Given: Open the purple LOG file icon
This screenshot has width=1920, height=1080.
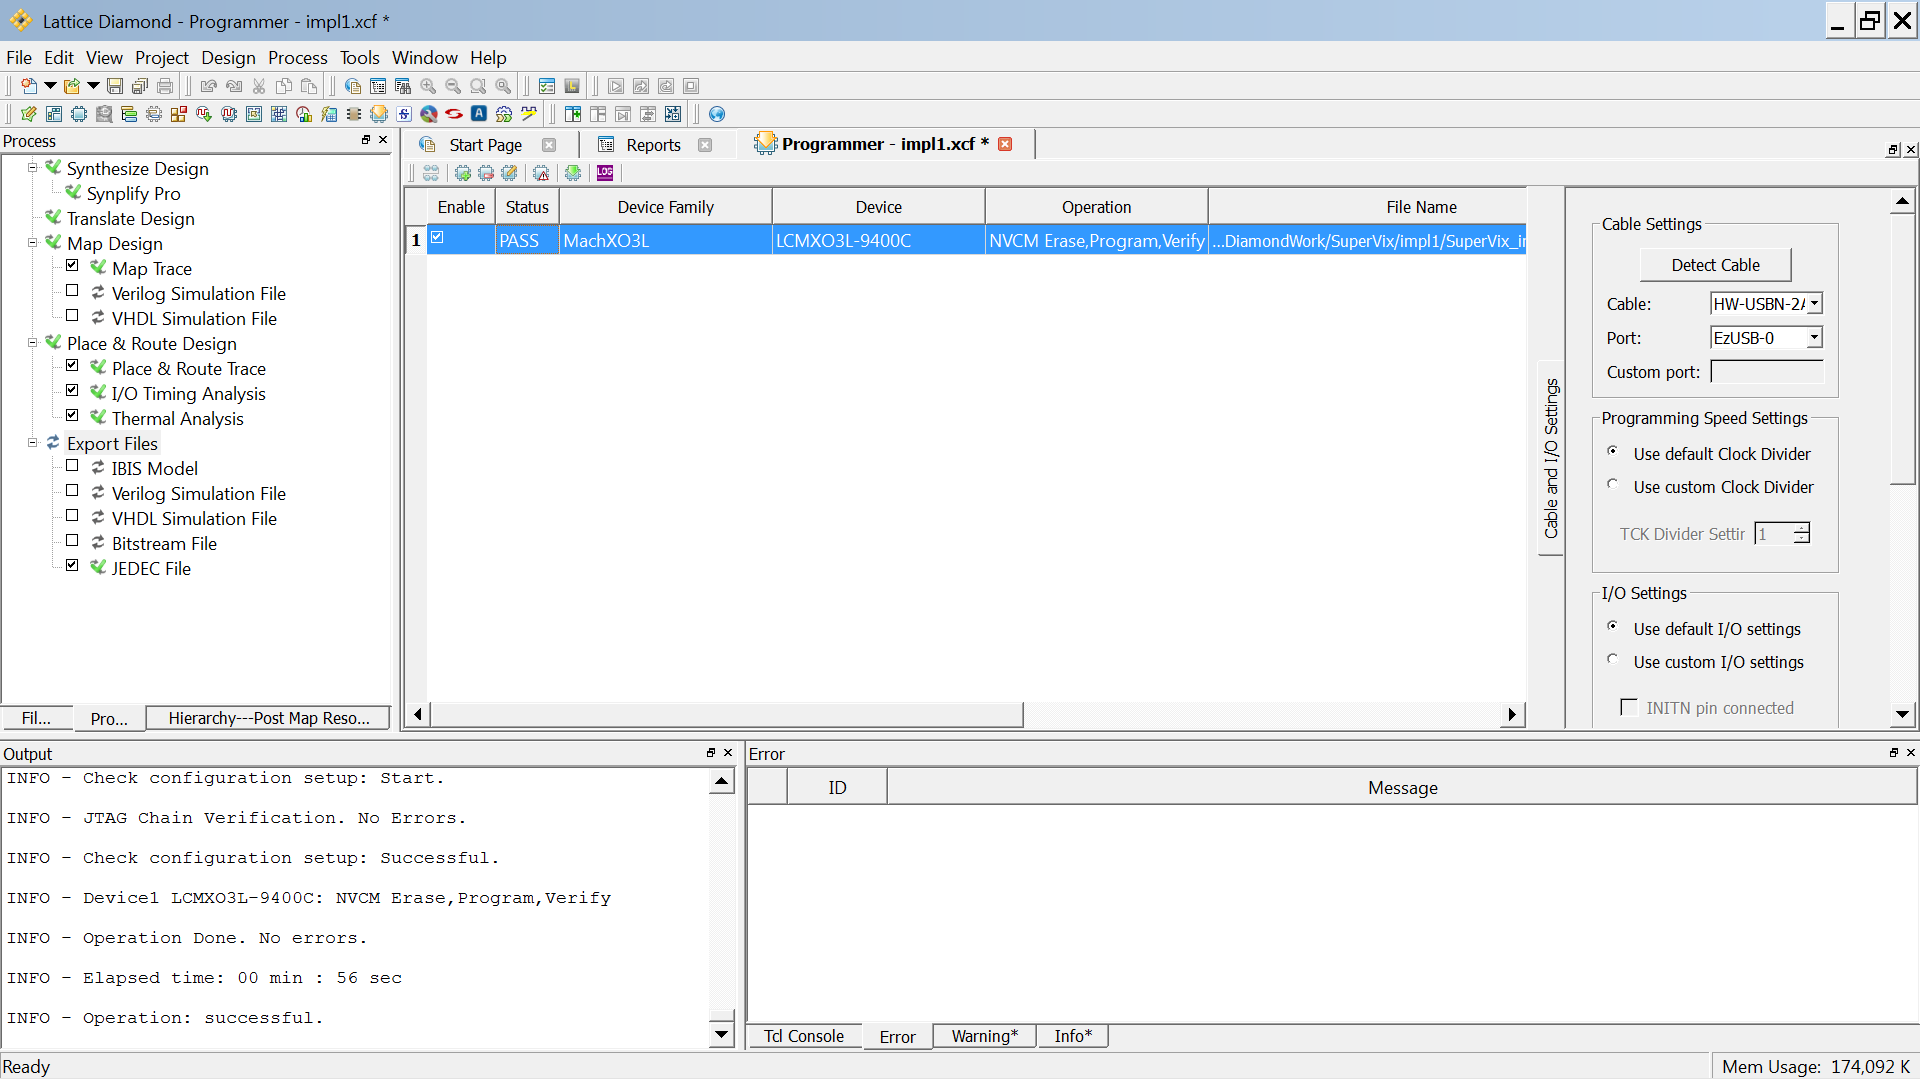Looking at the screenshot, I should click(605, 173).
